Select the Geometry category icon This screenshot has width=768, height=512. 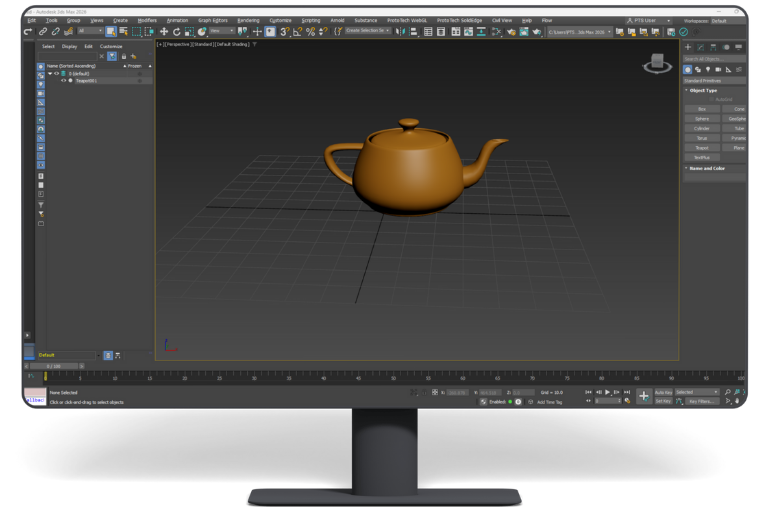tap(688, 70)
